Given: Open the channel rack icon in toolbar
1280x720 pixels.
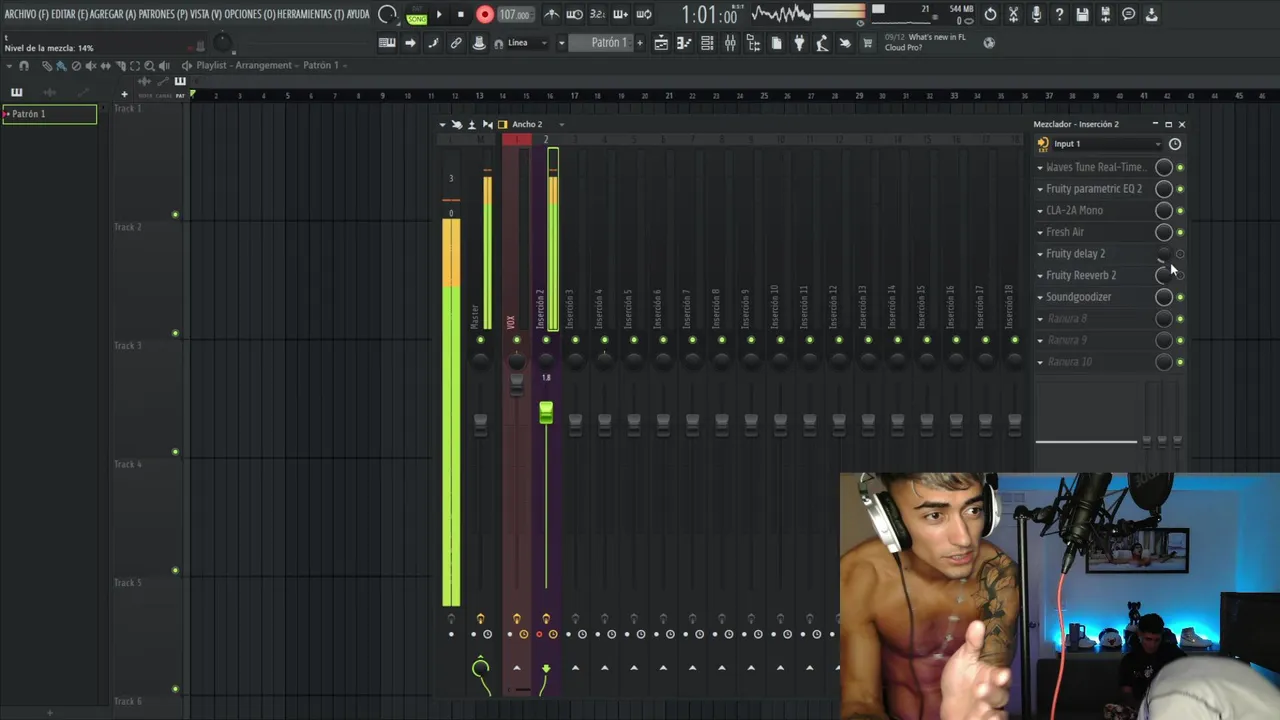Looking at the screenshot, I should click(x=707, y=43).
